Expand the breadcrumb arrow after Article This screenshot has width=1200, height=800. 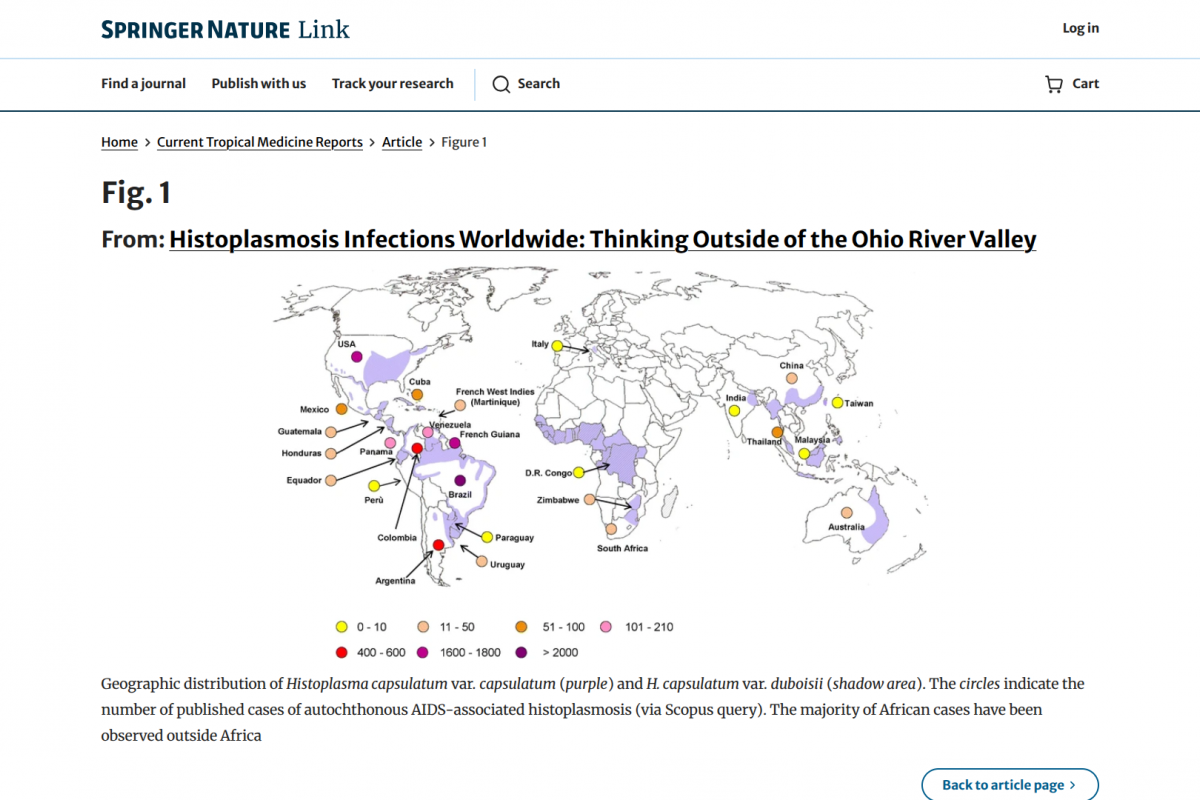tap(430, 142)
